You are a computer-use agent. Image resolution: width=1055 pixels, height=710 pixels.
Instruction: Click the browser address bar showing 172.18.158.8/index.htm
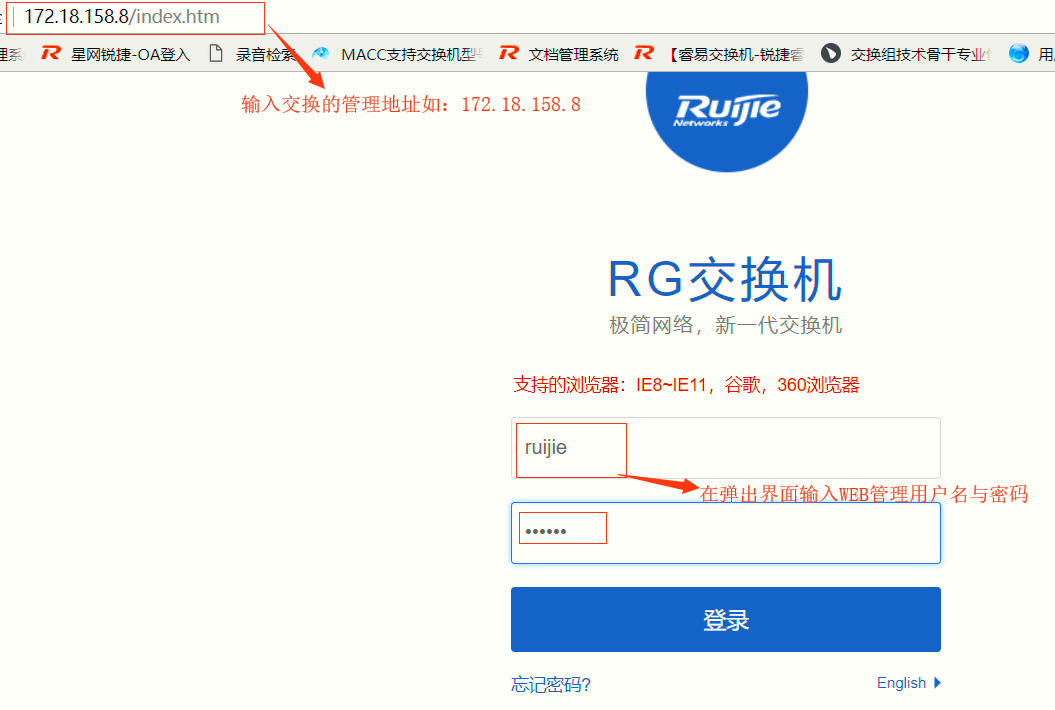pos(136,17)
